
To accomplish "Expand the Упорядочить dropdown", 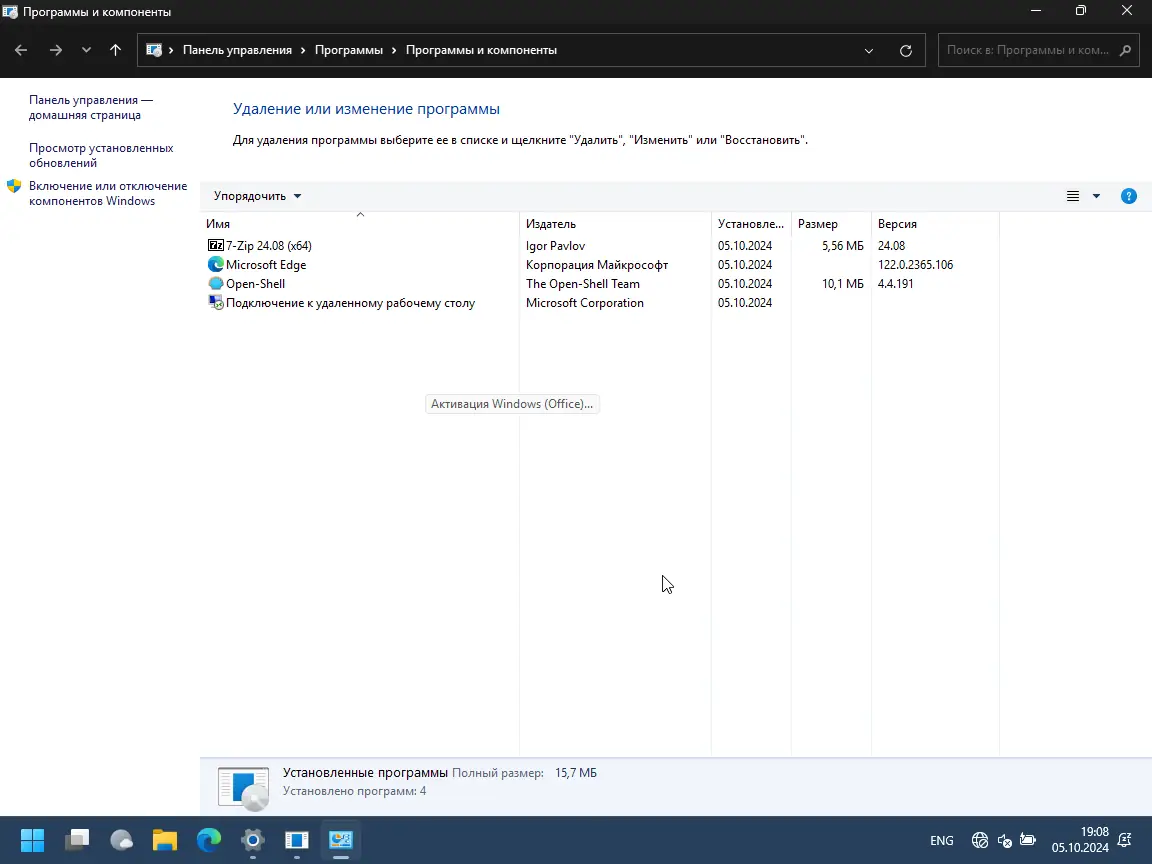I will click(257, 196).
